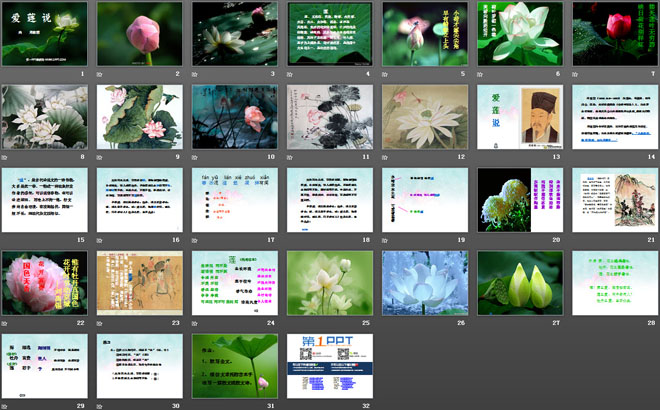Click the animation star icon under slide 22
Viewport: 660px width, 410px height.
(5, 323)
